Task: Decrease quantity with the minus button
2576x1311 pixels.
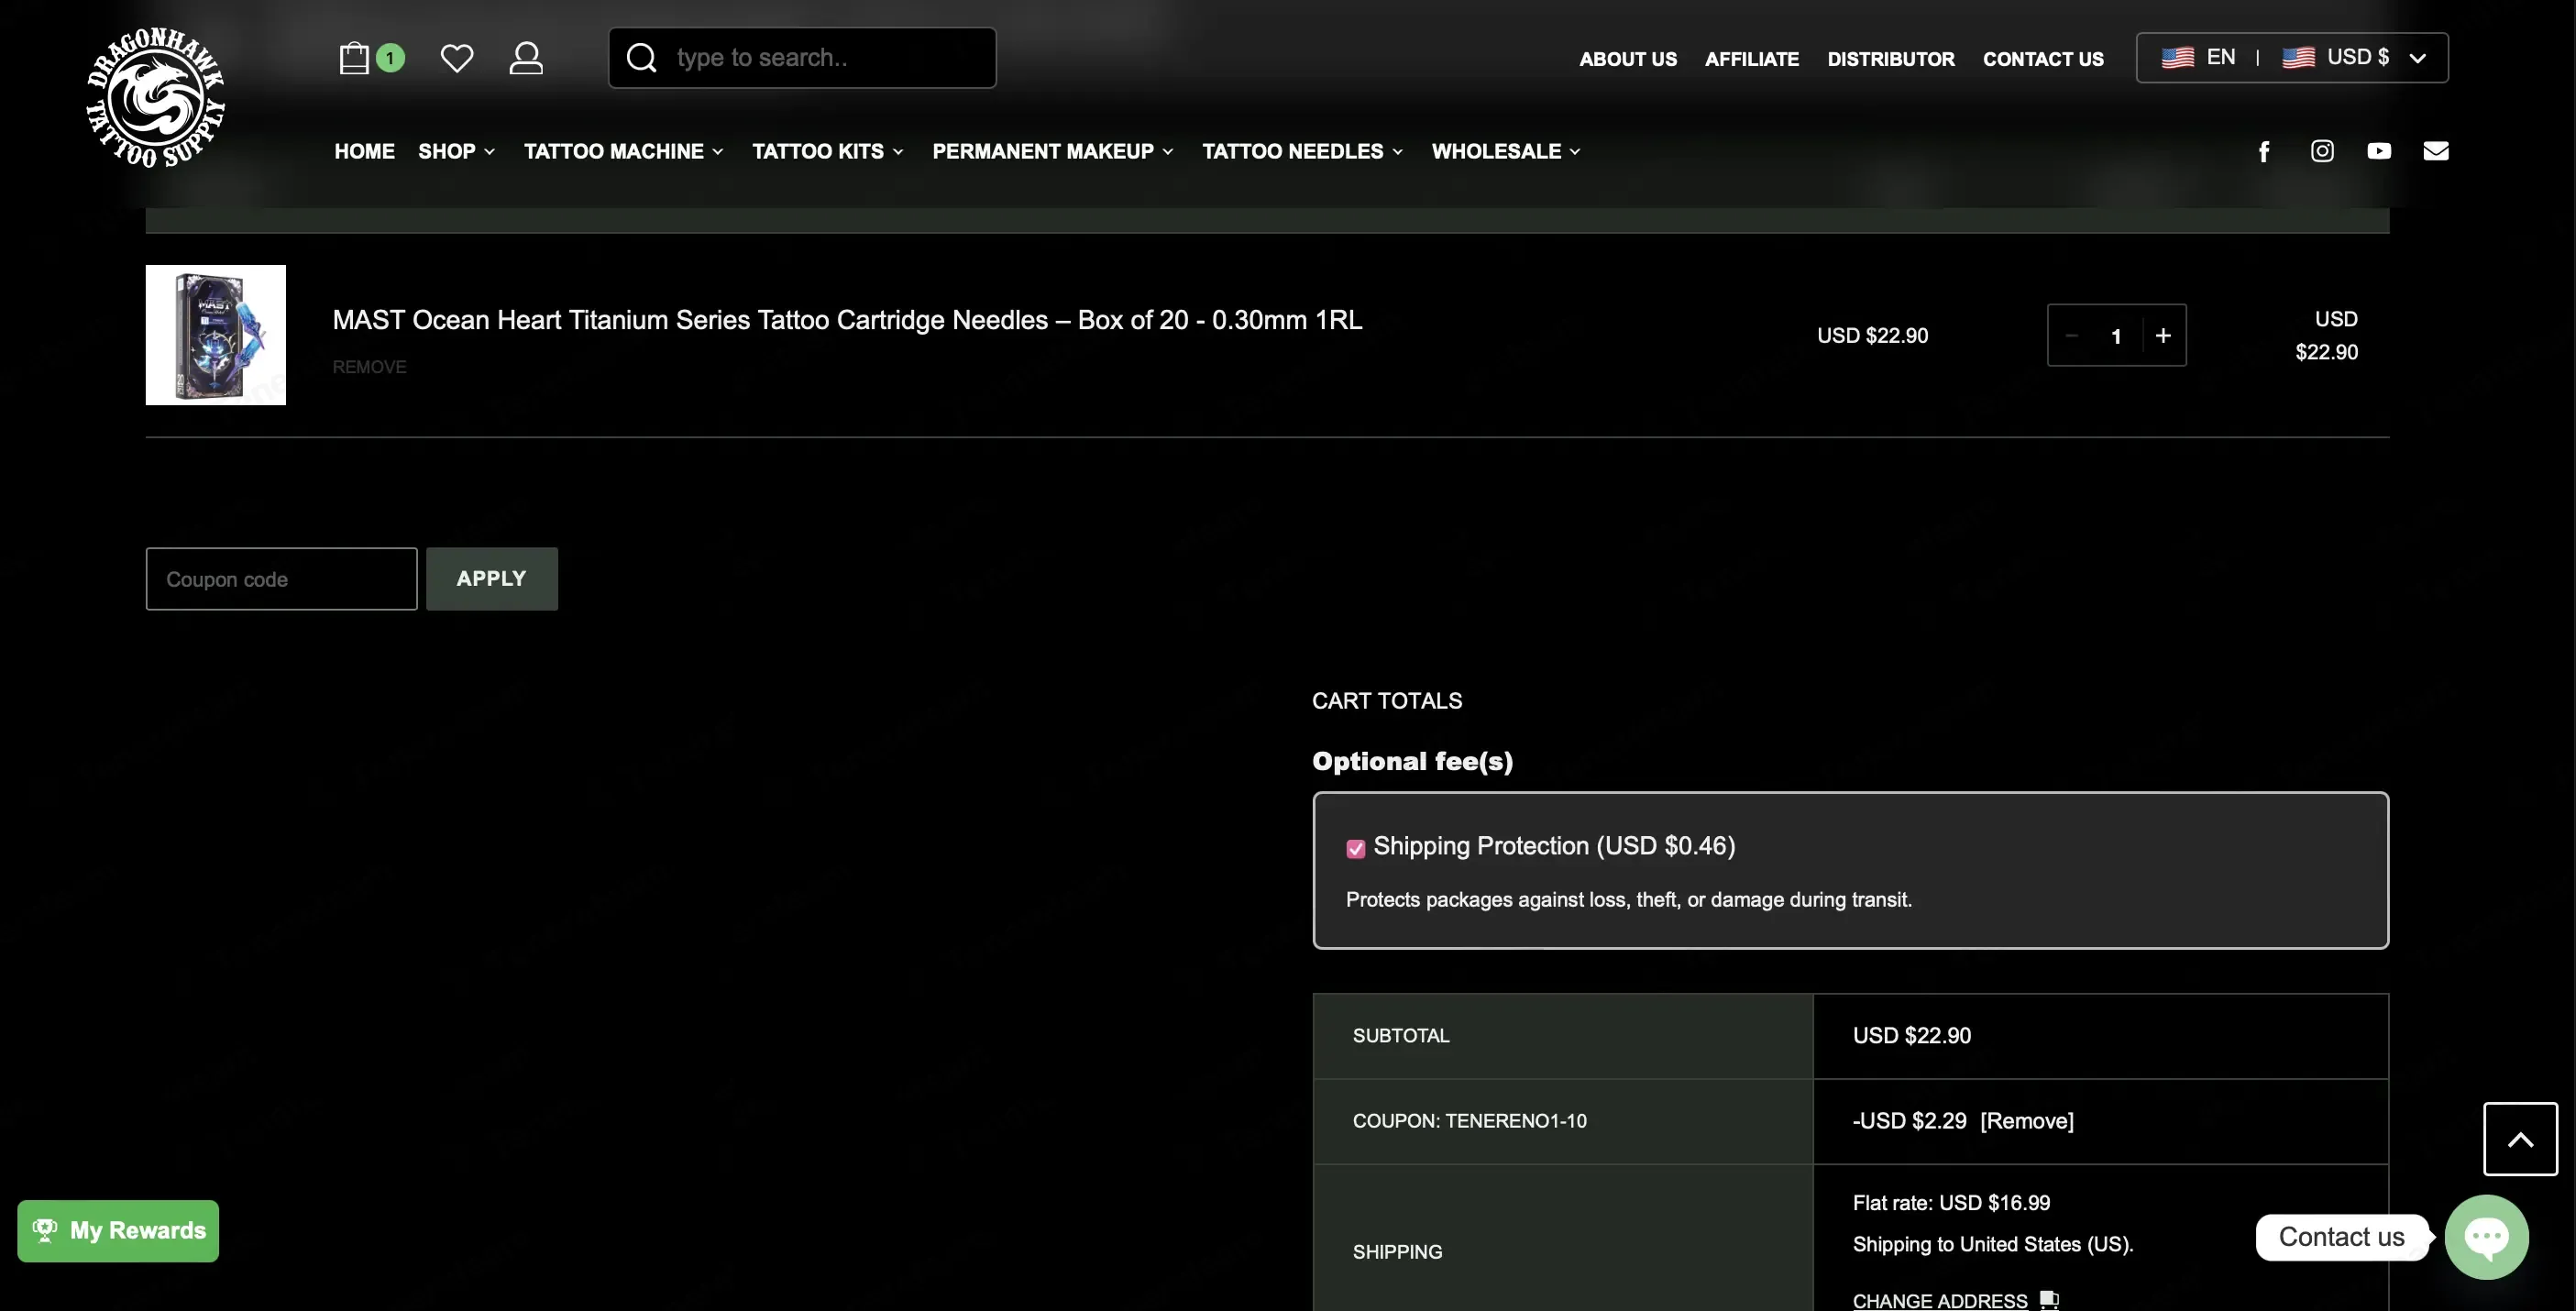Action: 2072,335
